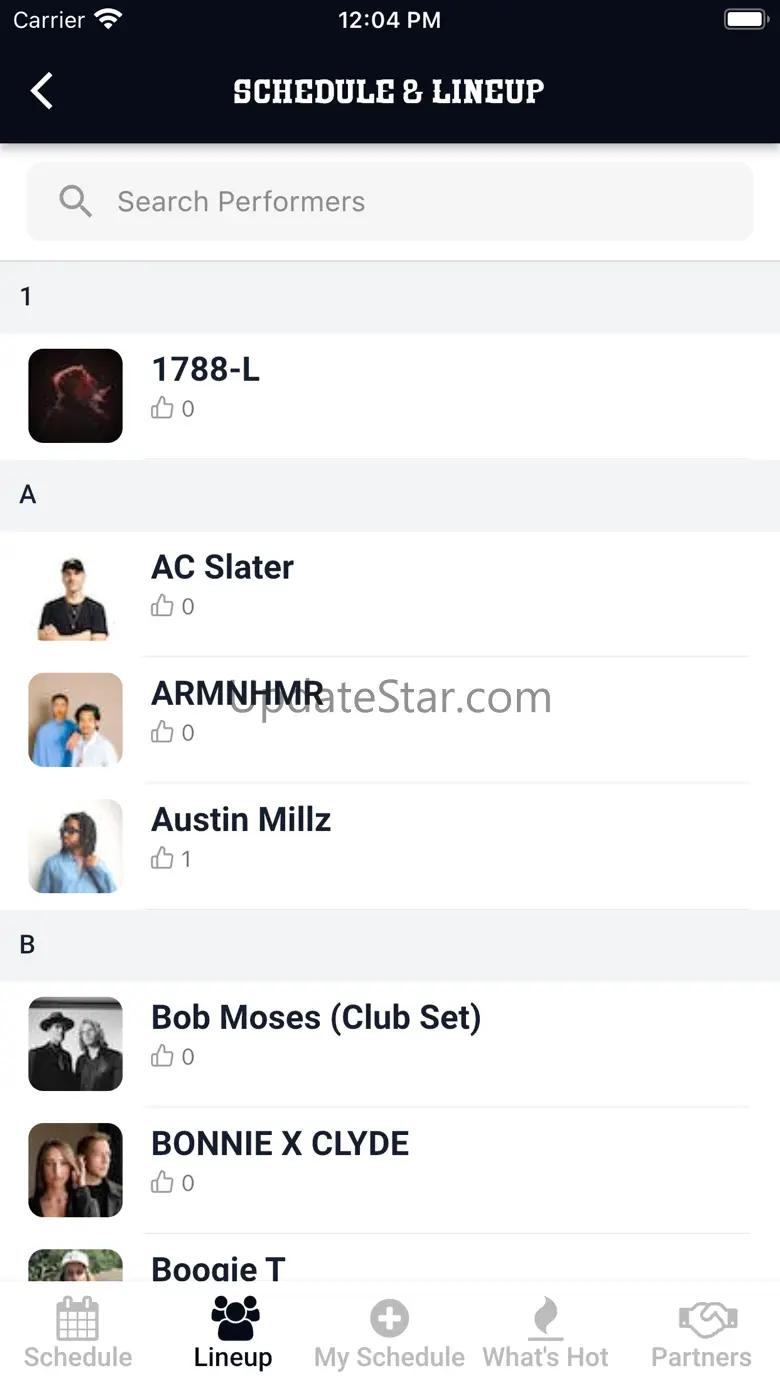This screenshot has height=1387, width=780.
Task: Select the Lineup people icon
Action: tap(235, 1318)
